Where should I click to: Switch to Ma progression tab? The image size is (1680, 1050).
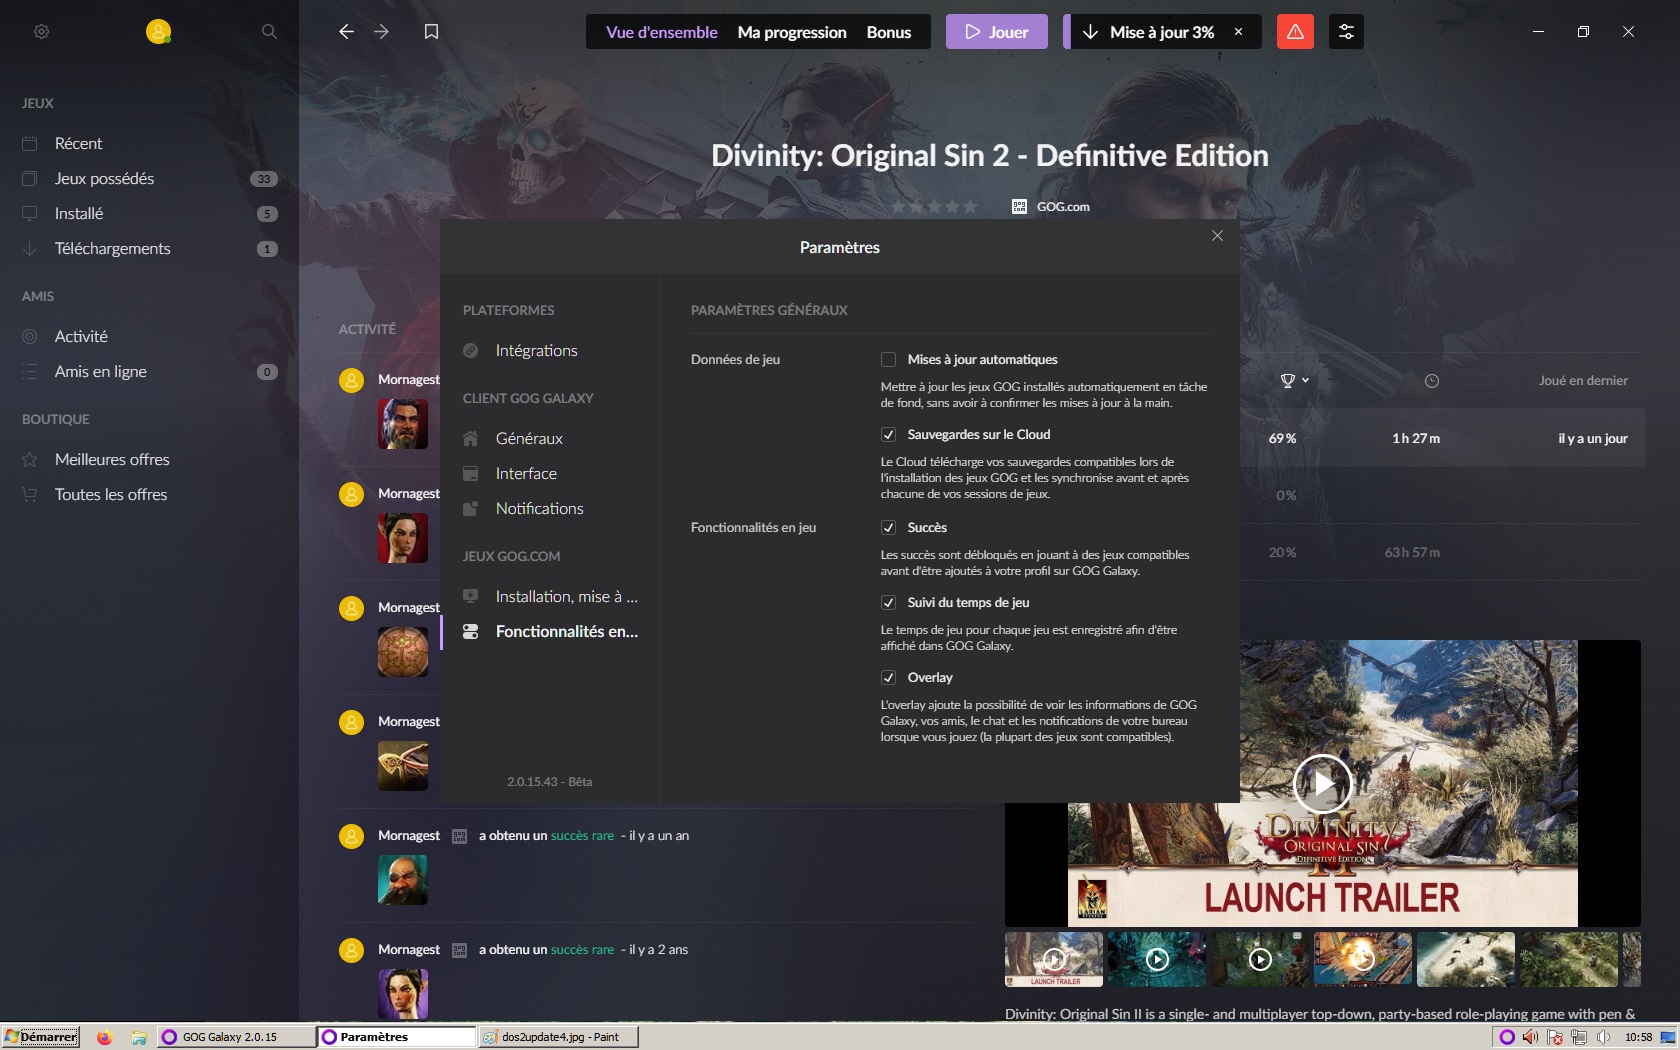pos(792,32)
